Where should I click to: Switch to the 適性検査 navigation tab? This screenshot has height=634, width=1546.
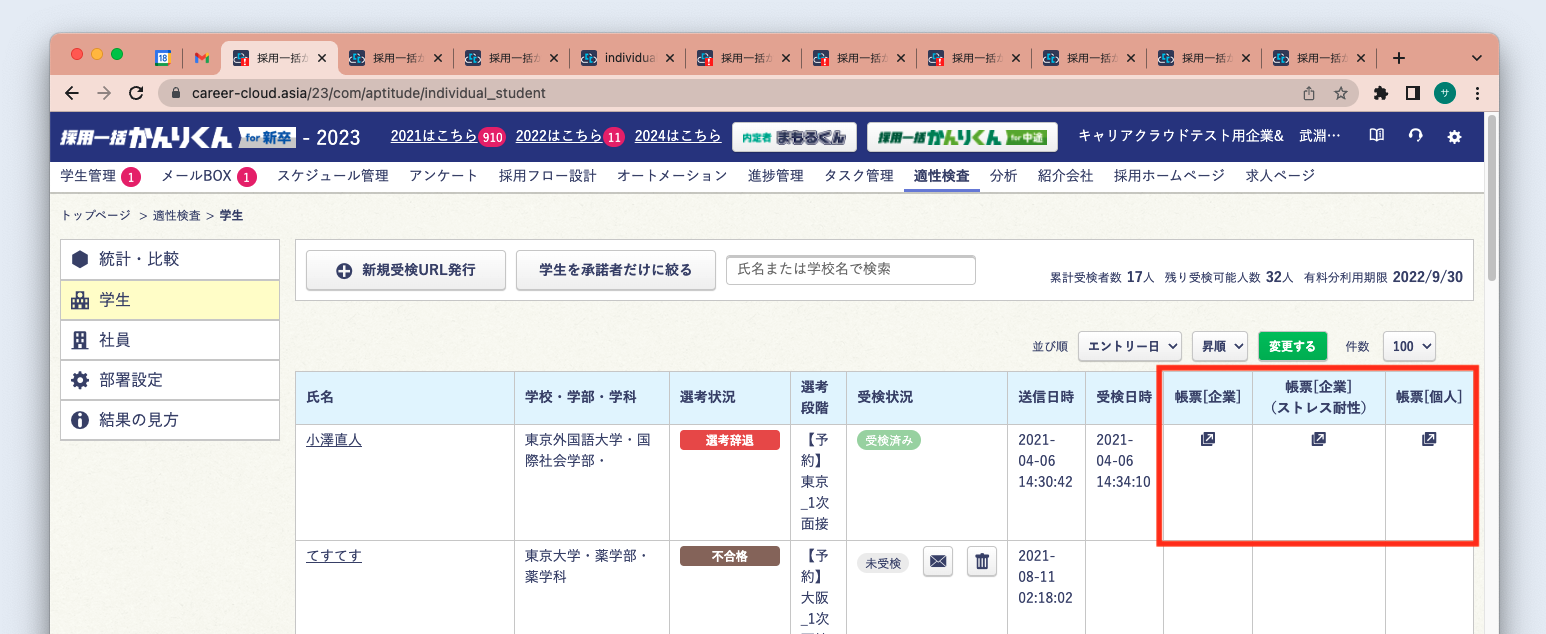click(x=940, y=174)
